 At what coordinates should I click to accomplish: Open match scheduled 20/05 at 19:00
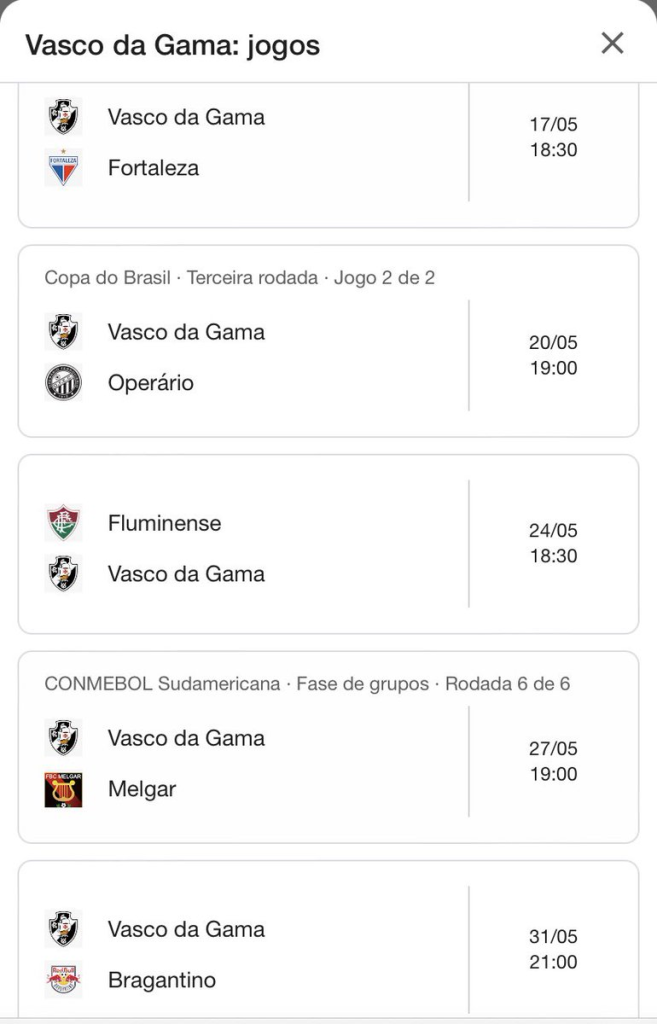click(553, 355)
